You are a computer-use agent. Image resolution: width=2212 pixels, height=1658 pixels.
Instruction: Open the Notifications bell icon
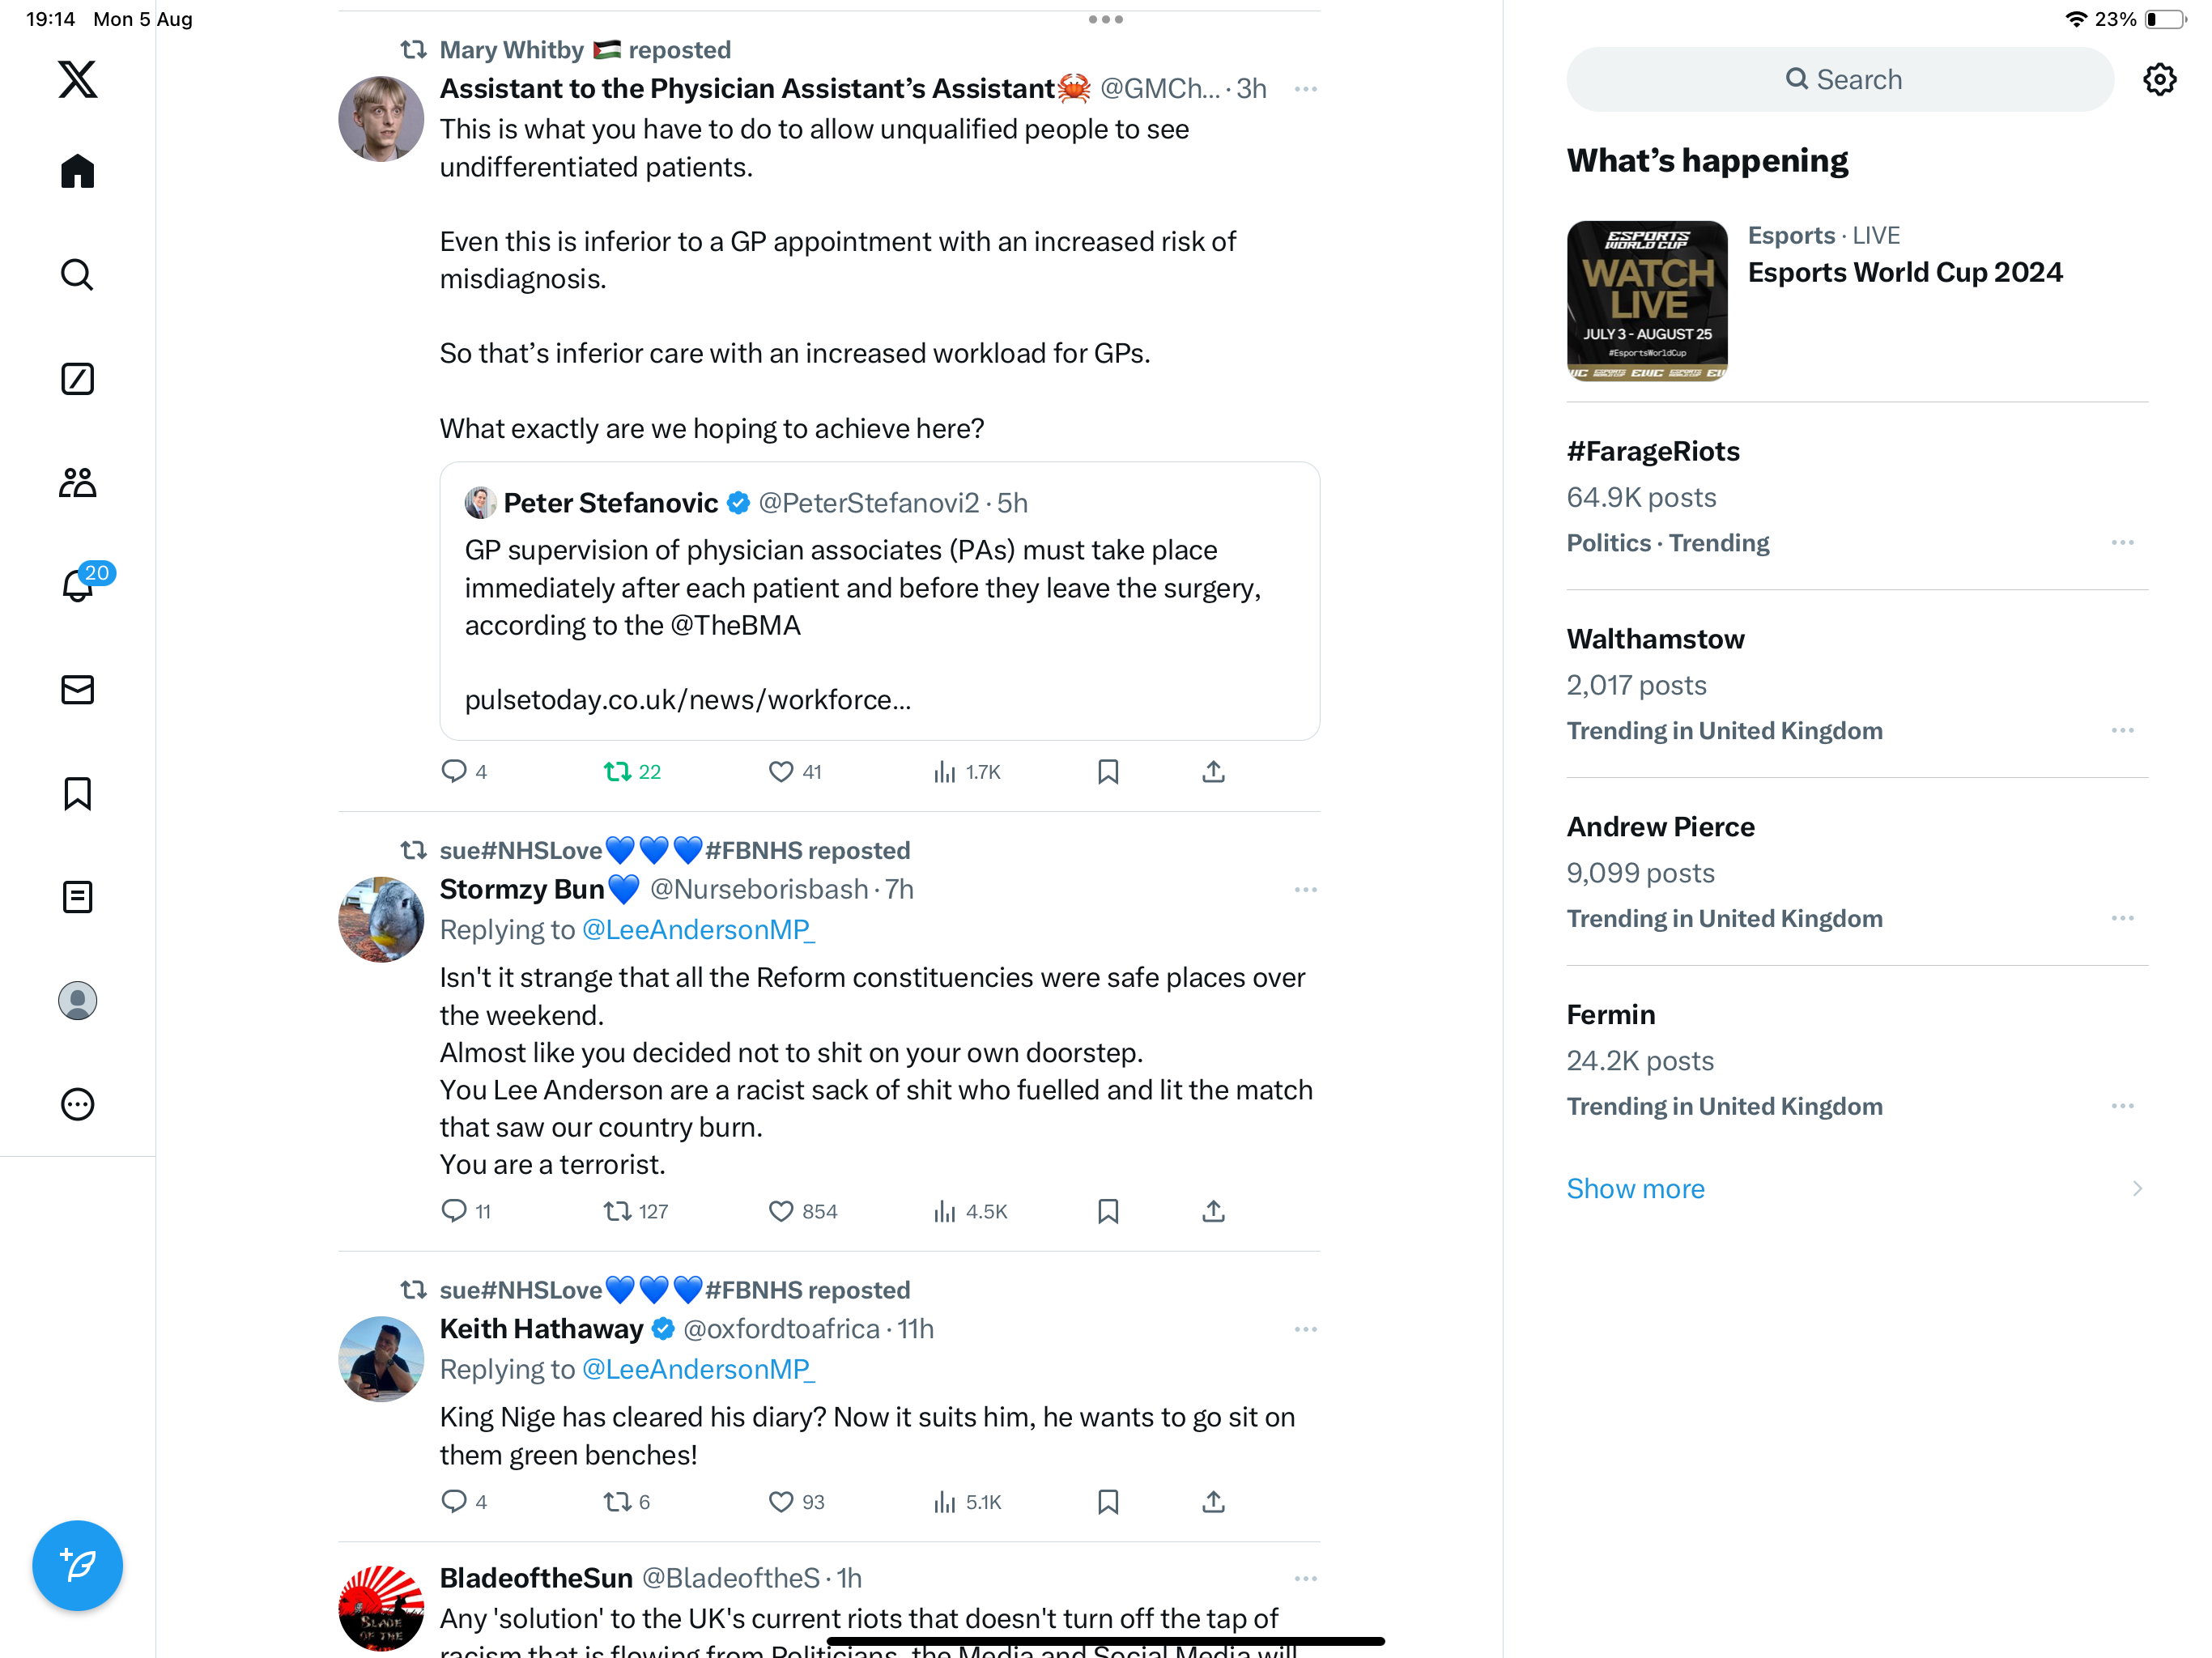[x=78, y=585]
